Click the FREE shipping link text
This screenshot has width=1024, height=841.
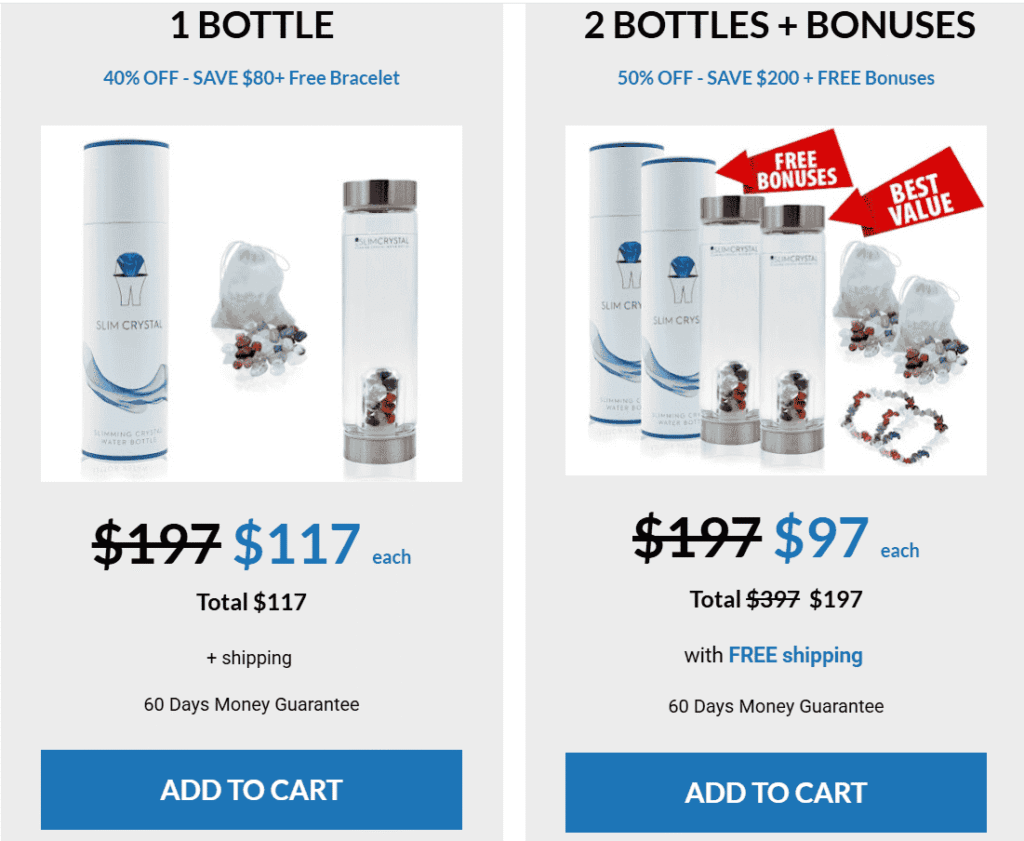tap(795, 655)
